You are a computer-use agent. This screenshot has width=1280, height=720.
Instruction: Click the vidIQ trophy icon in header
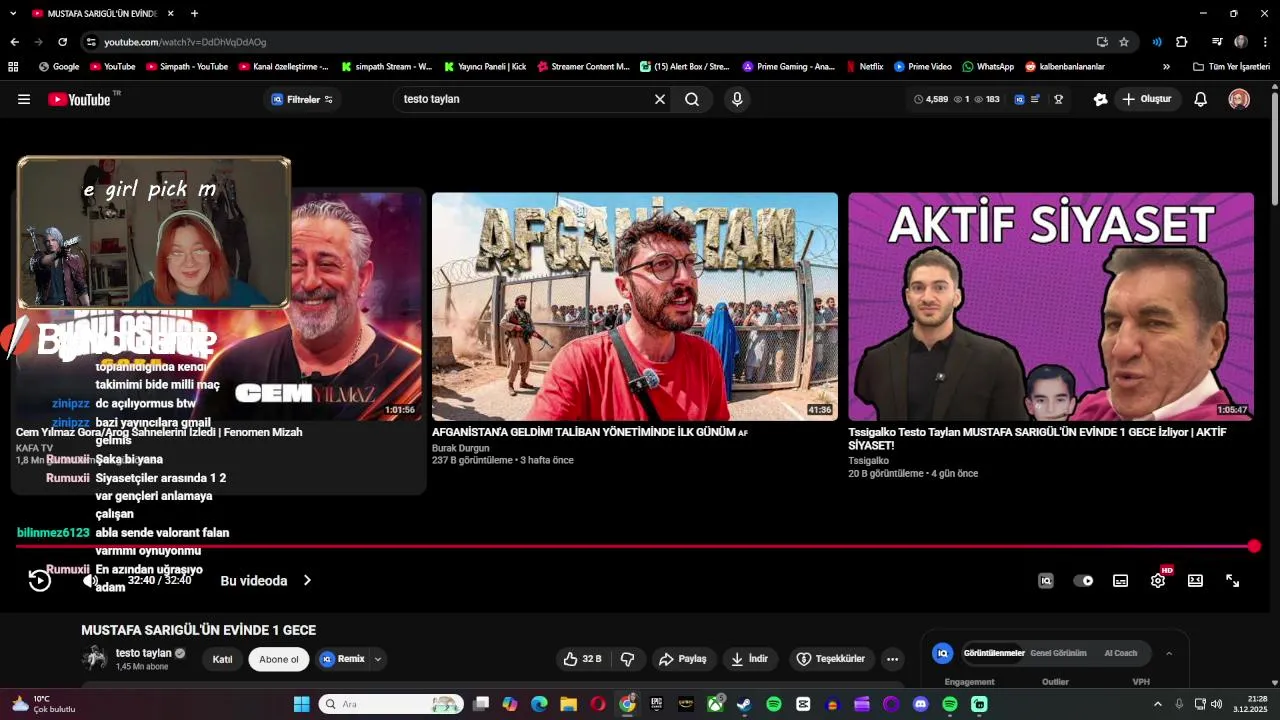click(x=1058, y=99)
